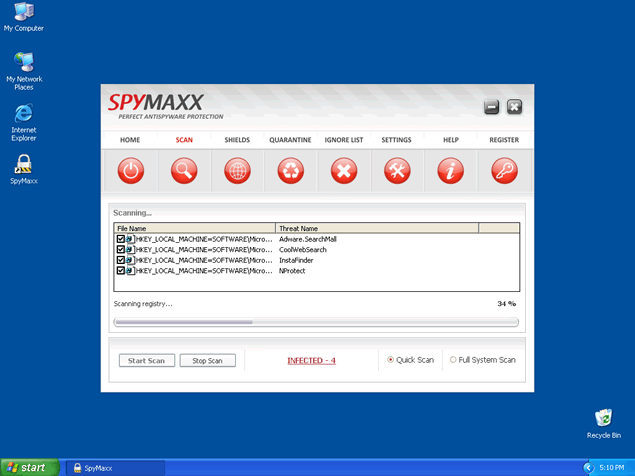Click the scan progress bar
635x476 pixels.
[x=316, y=322]
